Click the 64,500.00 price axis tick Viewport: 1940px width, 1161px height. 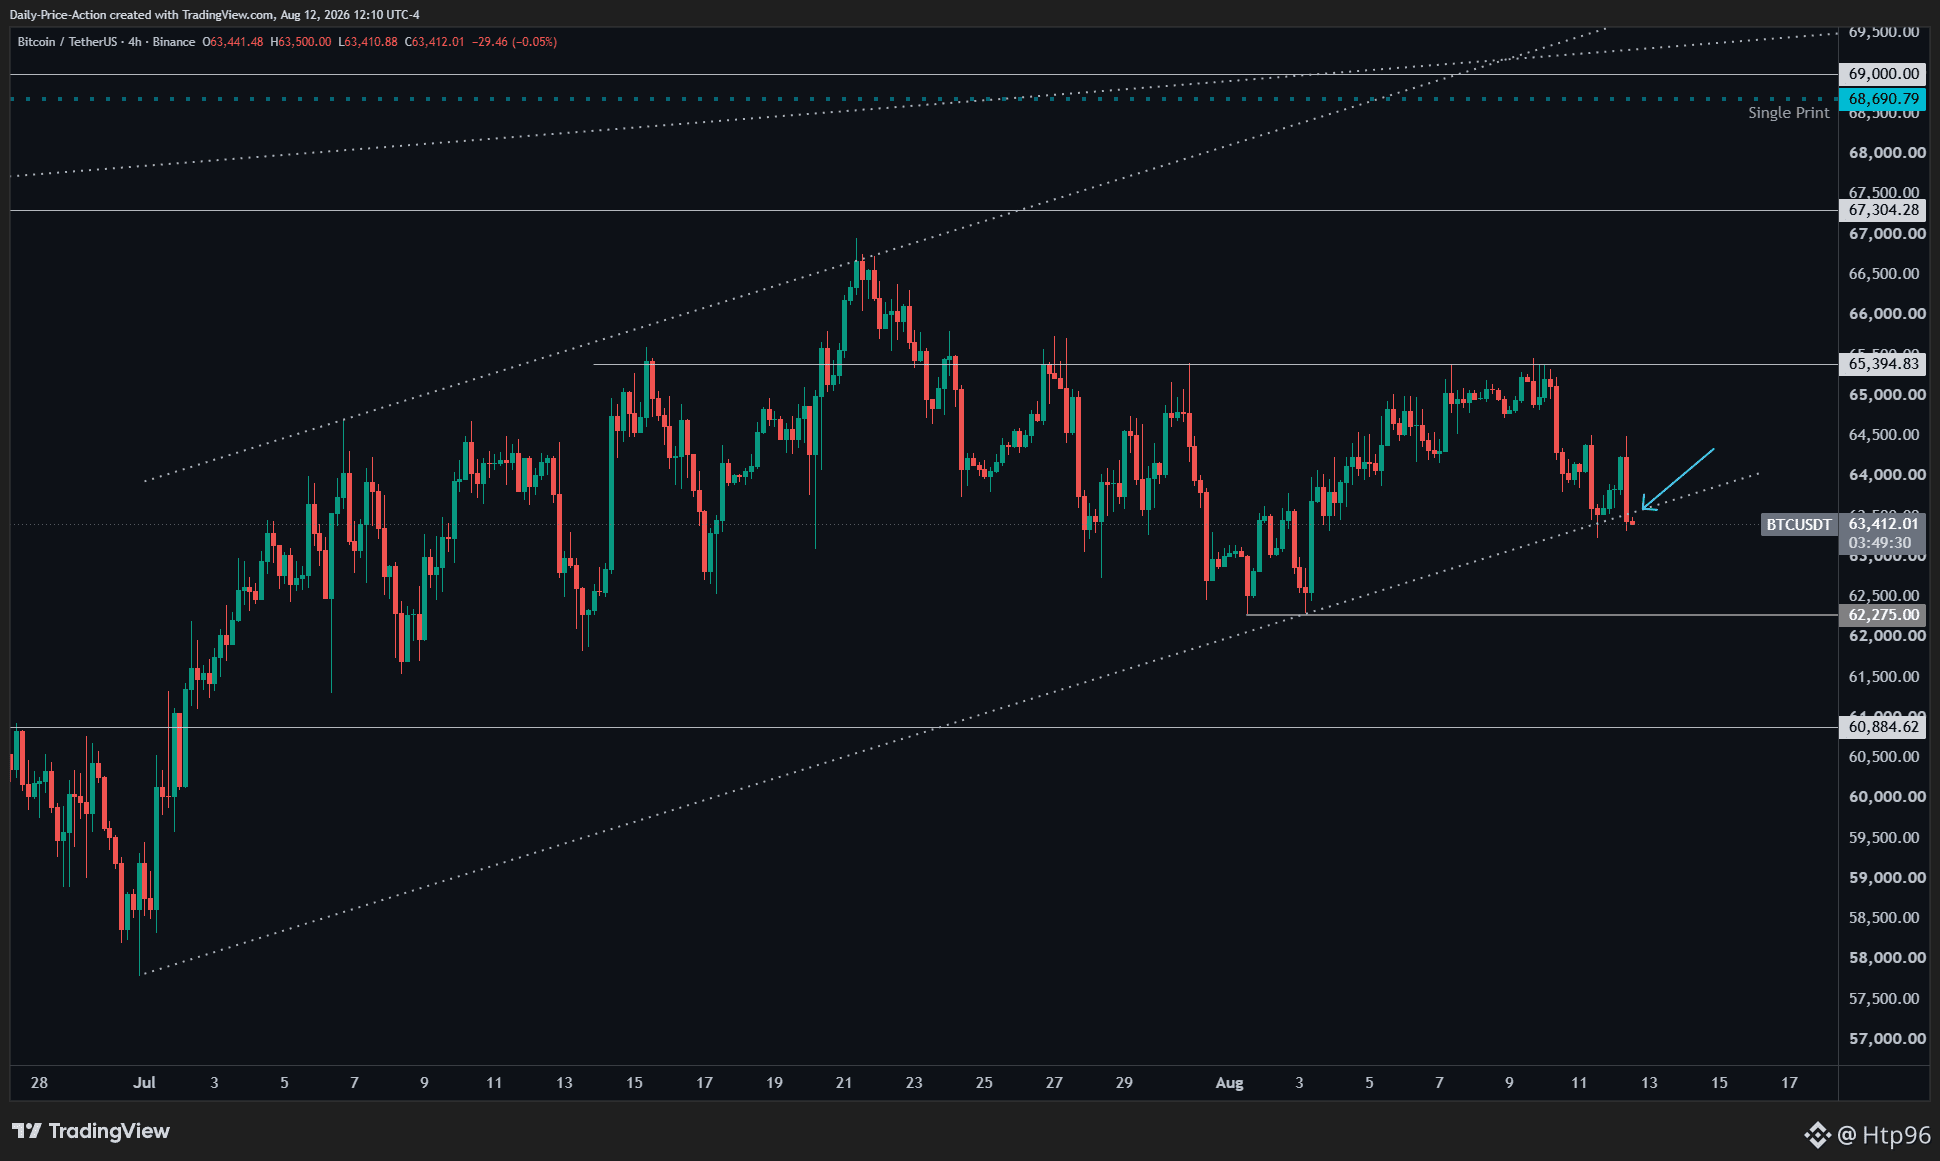click(x=1884, y=435)
